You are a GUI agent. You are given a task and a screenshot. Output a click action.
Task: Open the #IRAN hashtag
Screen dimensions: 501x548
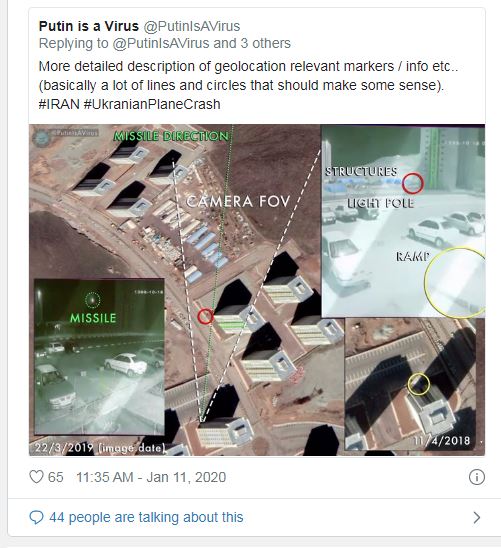pos(59,104)
